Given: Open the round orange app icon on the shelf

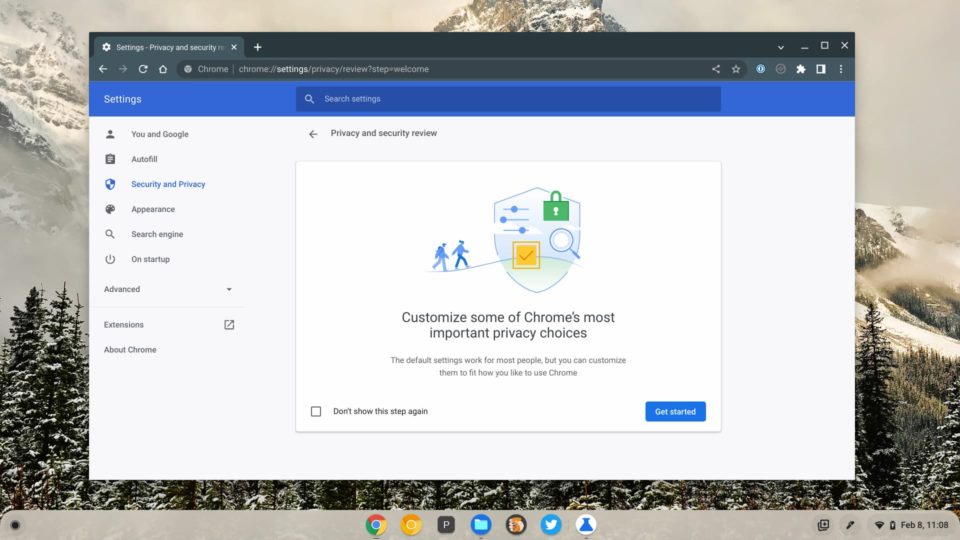Looking at the screenshot, I should 516,525.
